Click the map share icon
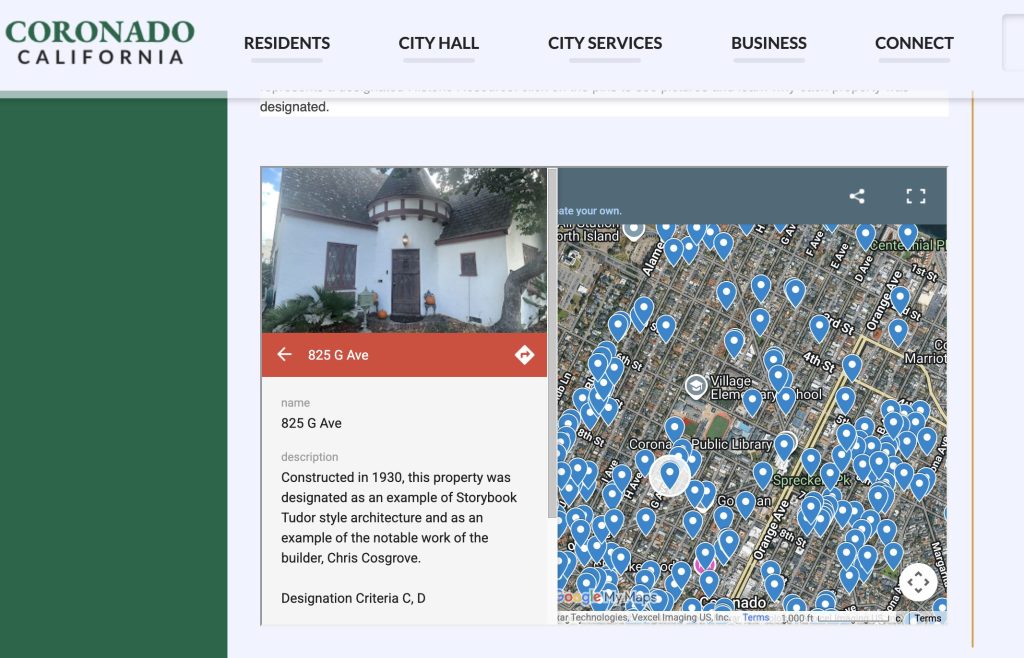Viewport: 1024px width, 658px height. click(x=857, y=196)
